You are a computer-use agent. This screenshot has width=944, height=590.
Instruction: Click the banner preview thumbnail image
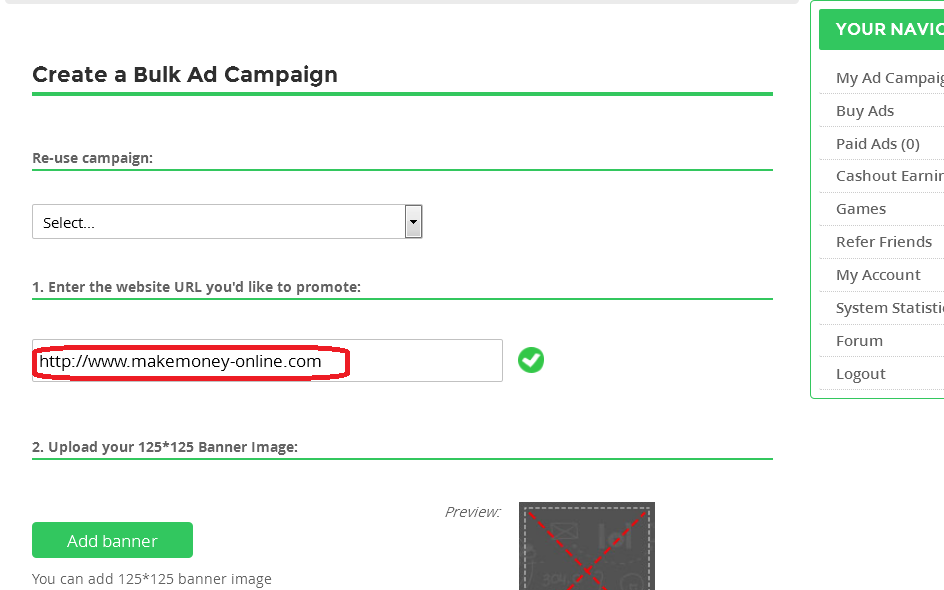point(586,546)
